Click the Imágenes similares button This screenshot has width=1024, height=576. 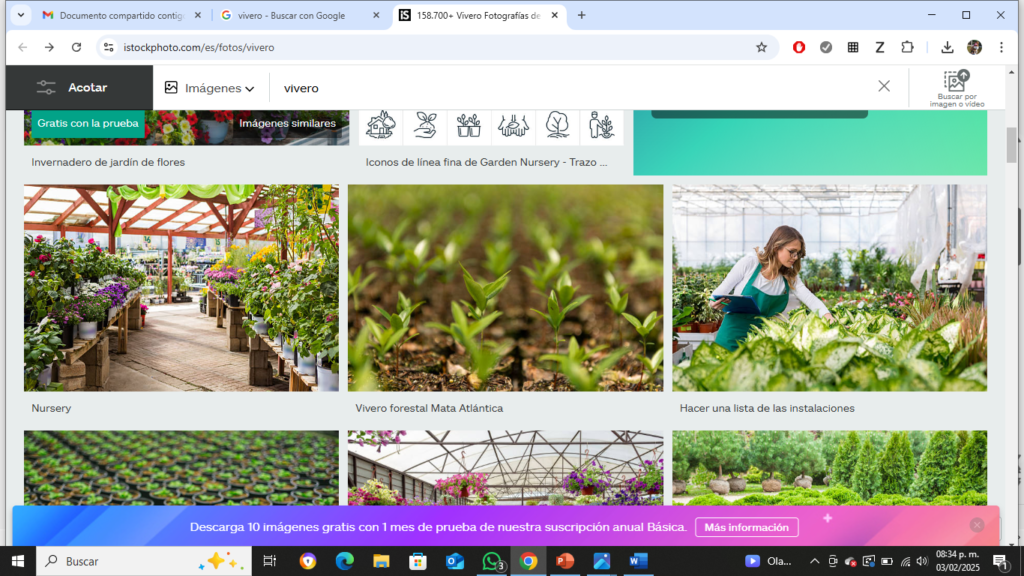[x=287, y=123]
